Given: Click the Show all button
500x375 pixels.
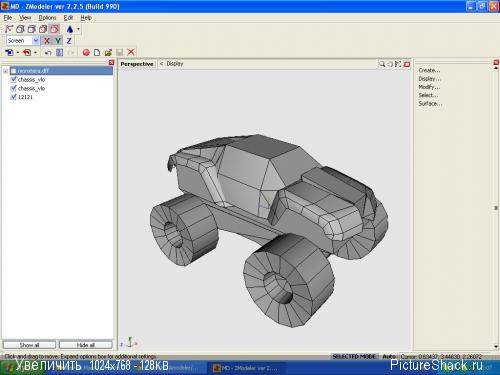Looking at the screenshot, I should pyautogui.click(x=29, y=345).
